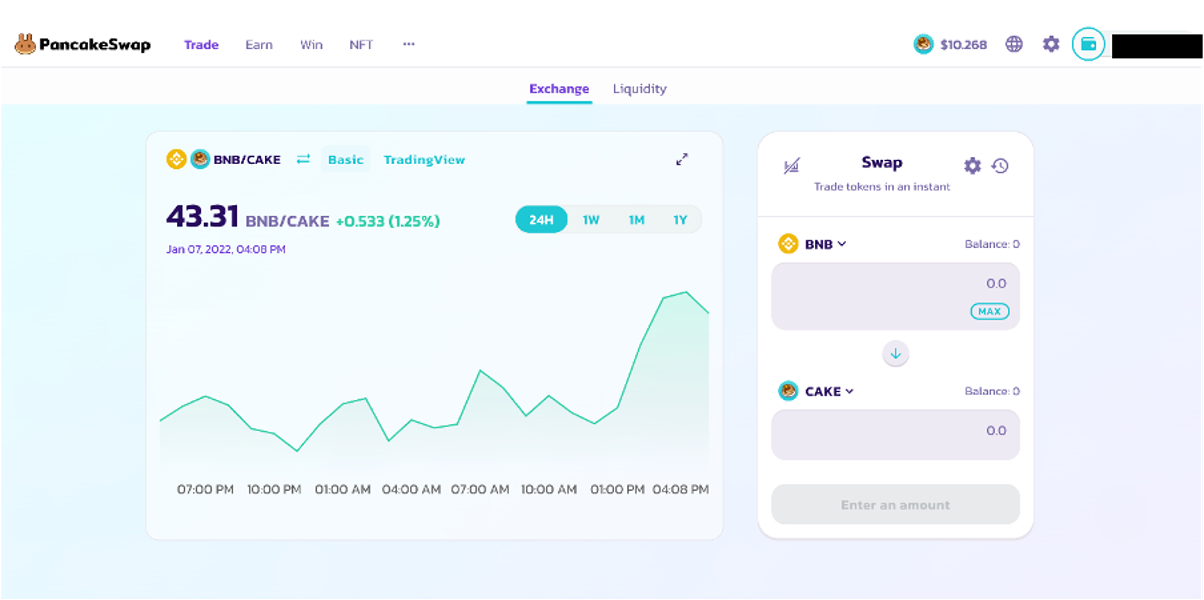Click the MAX button
This screenshot has height=600, width=1204.
[989, 312]
